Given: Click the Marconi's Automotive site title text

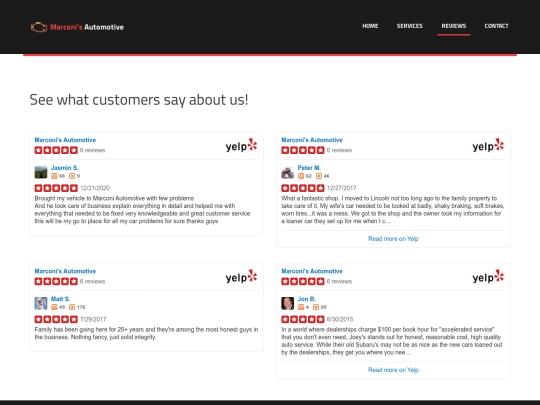Looking at the screenshot, I should [87, 27].
